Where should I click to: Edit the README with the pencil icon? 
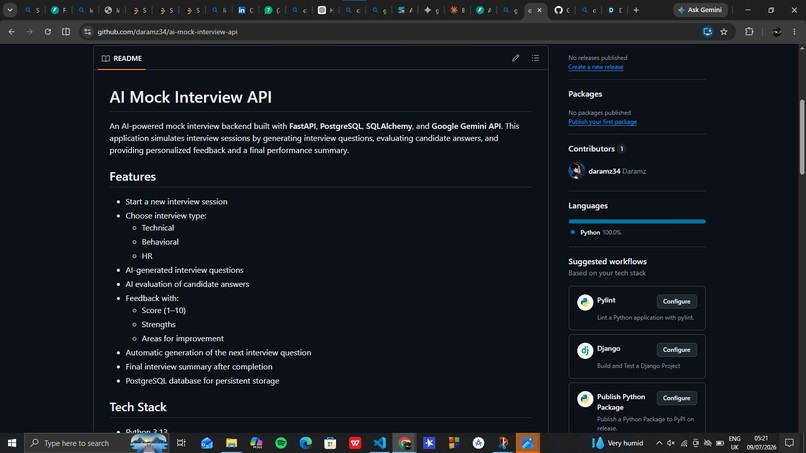coord(516,58)
